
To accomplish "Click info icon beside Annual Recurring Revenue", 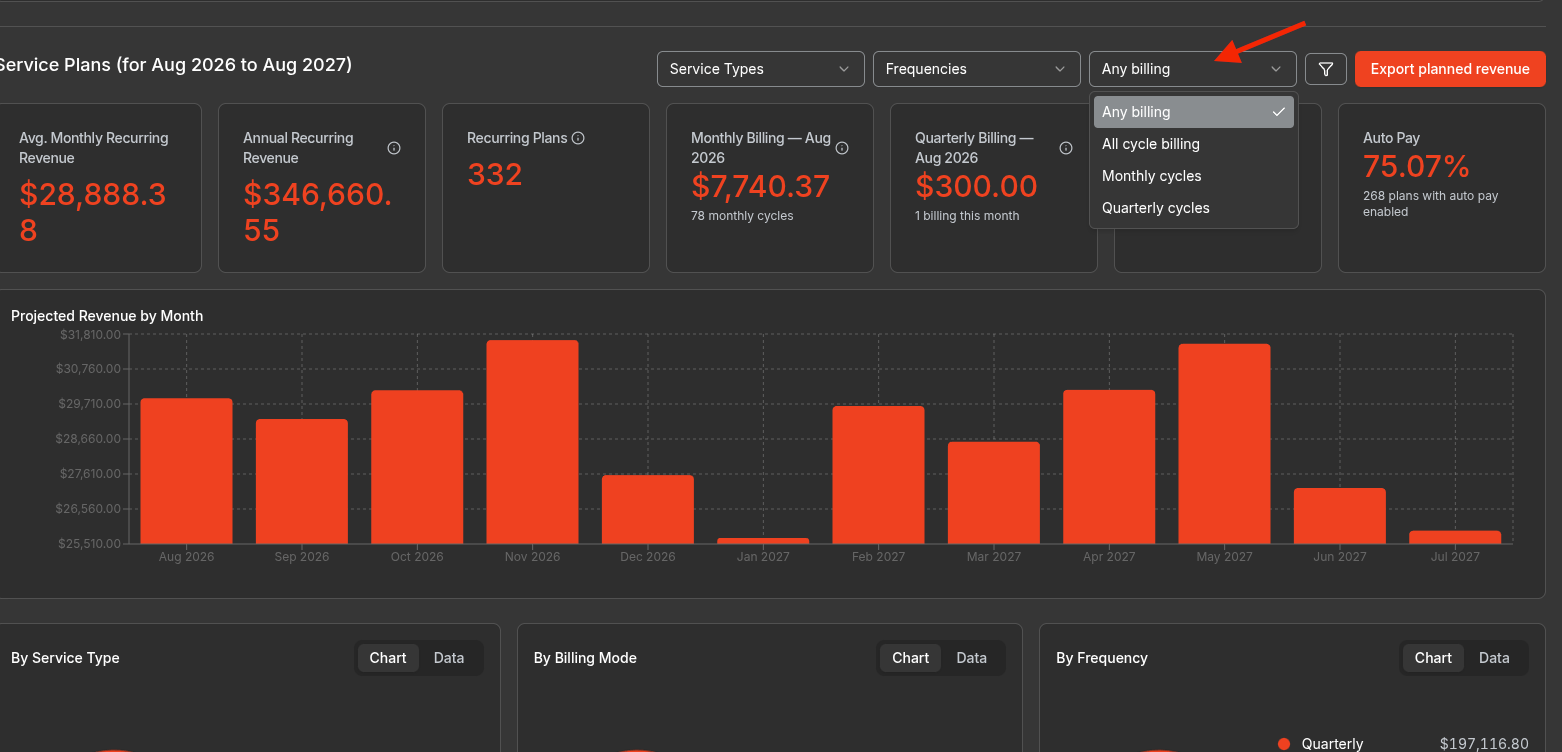I will coord(394,148).
